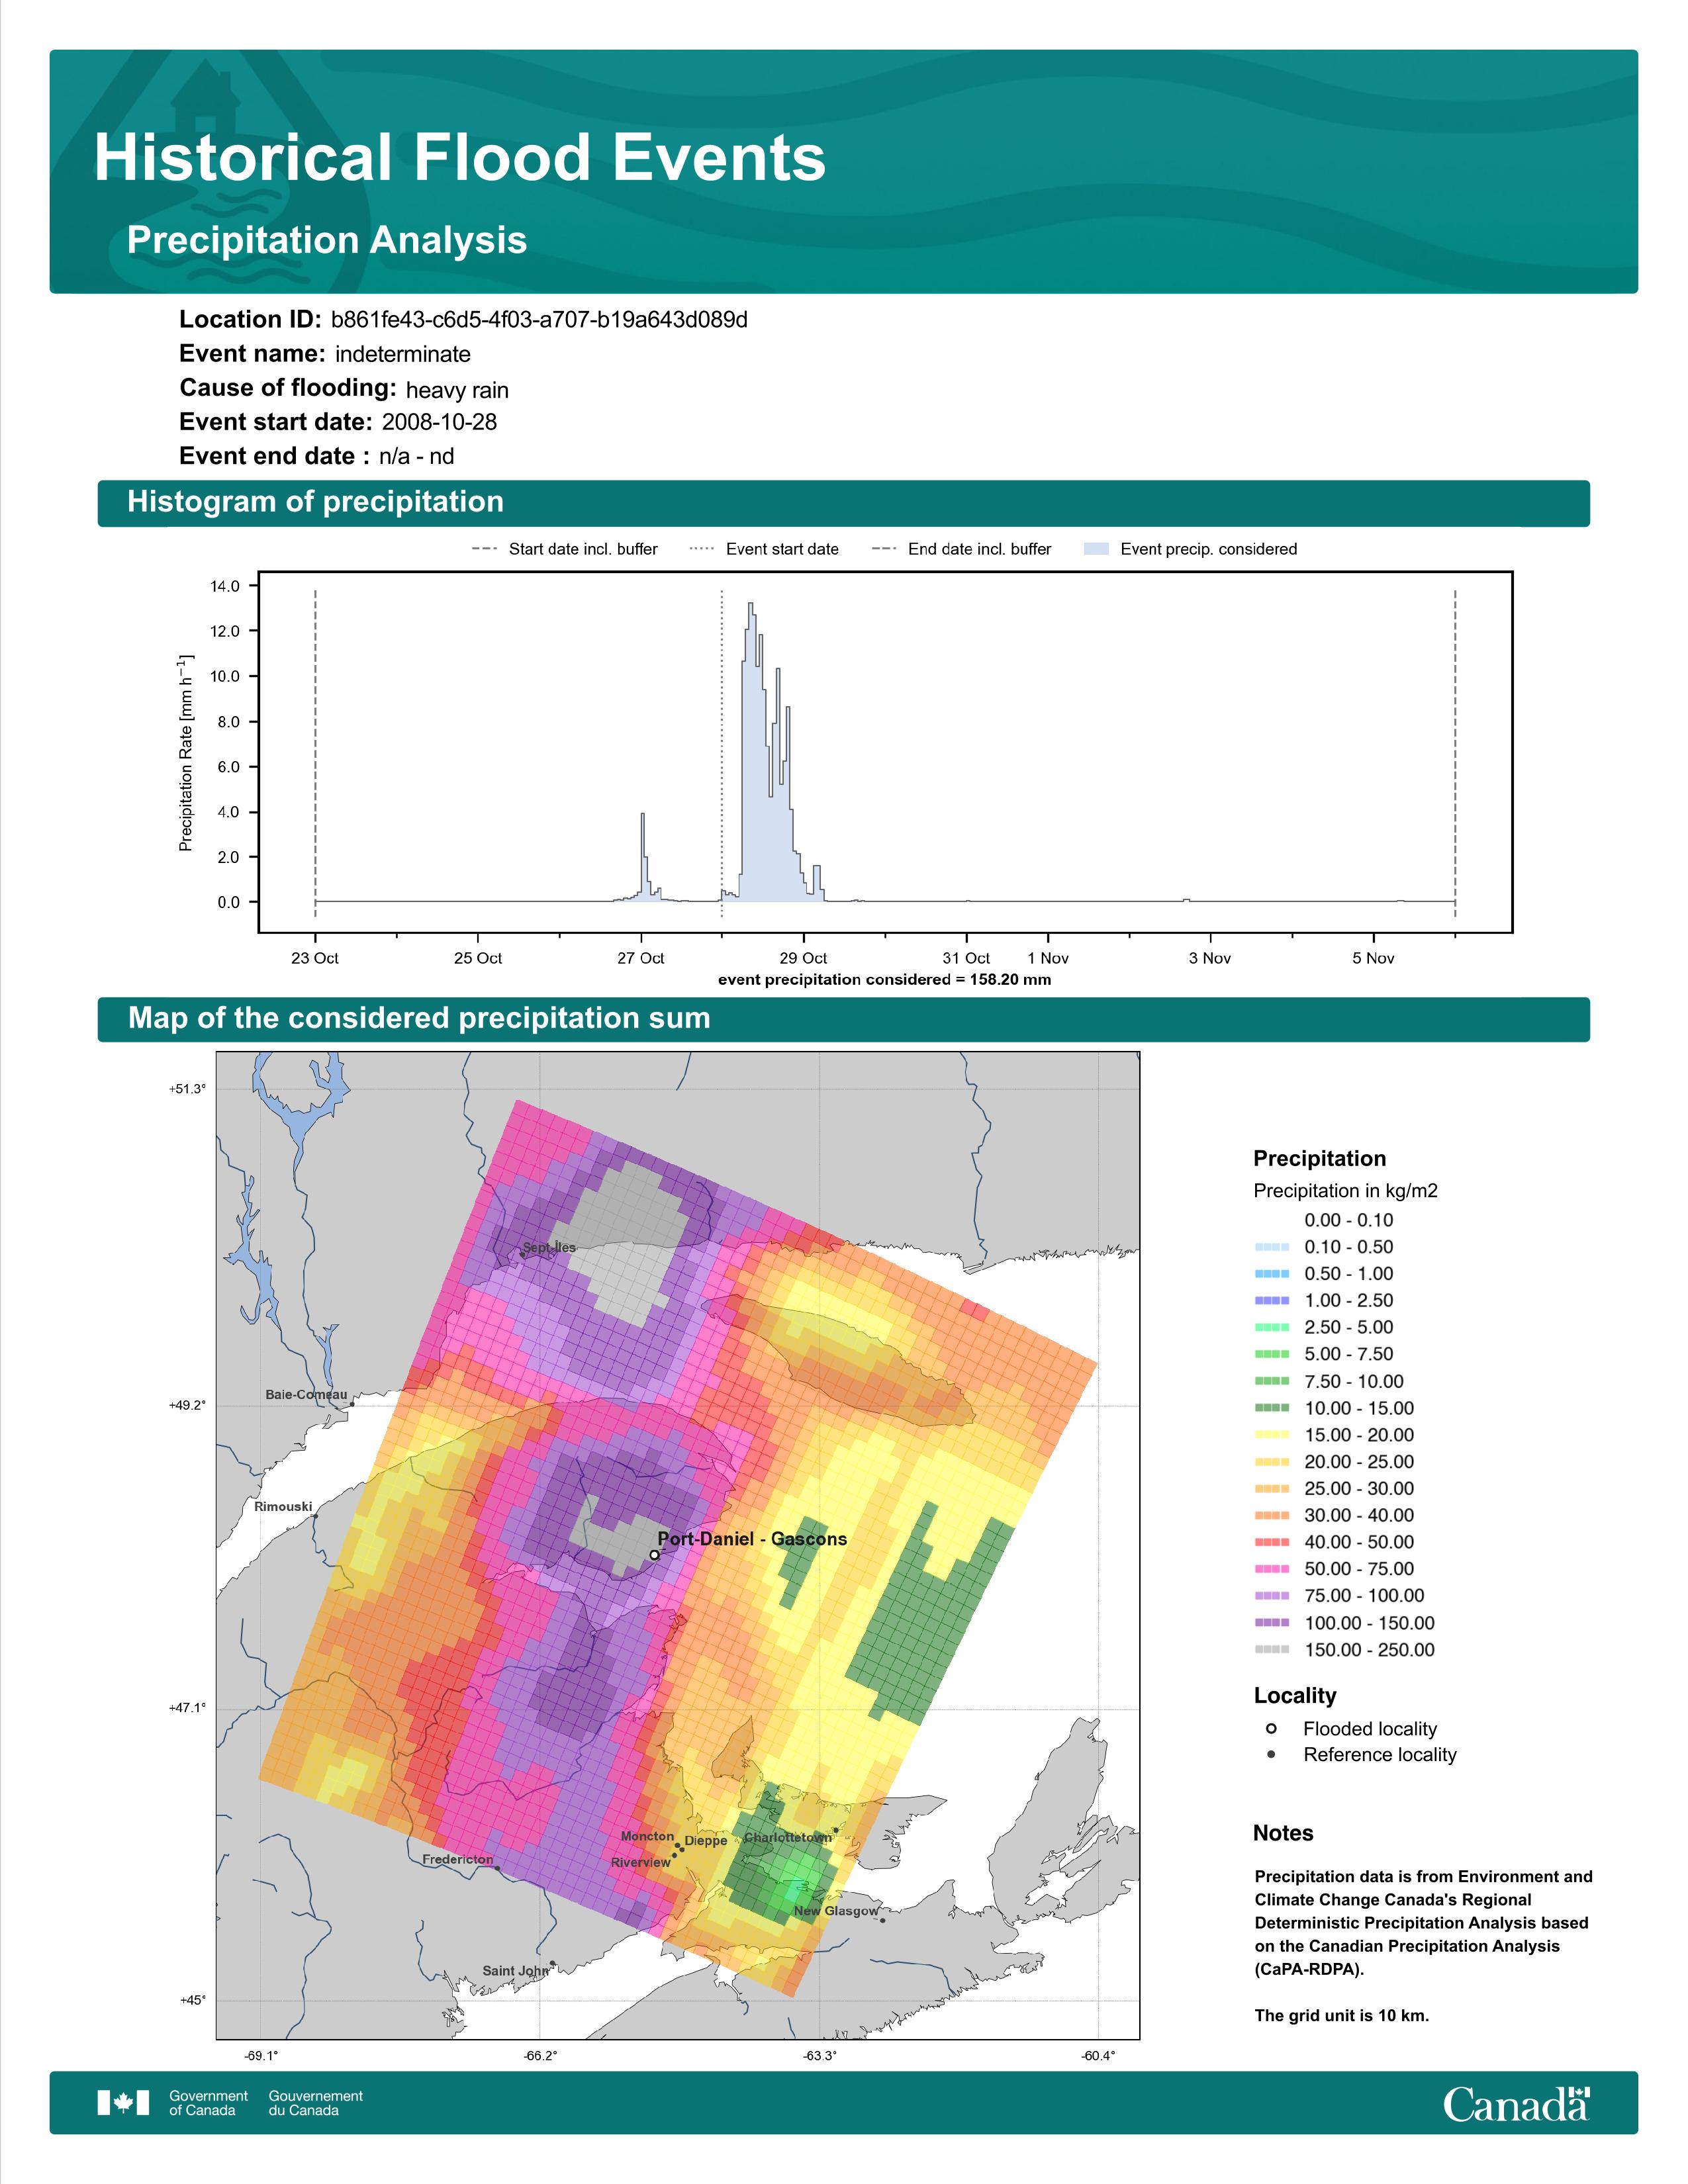Click the 50.00 - 75.00 pink swatch
The height and width of the screenshot is (2184, 1688).
(x=1272, y=1569)
